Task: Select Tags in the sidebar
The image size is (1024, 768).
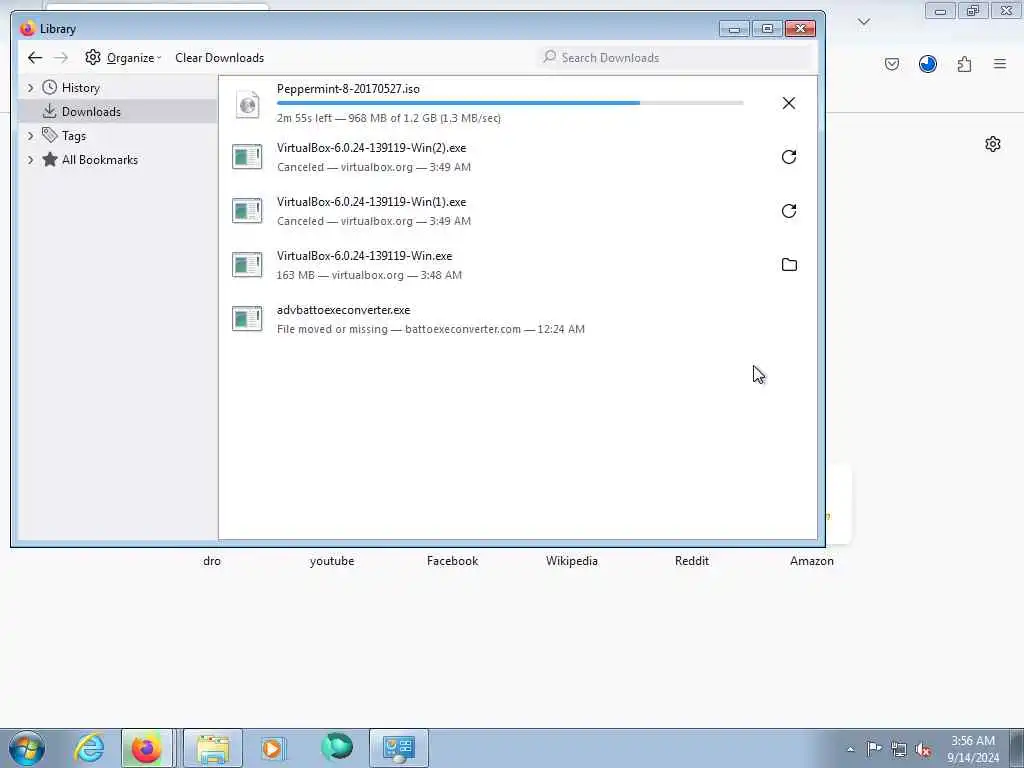Action: (x=74, y=136)
